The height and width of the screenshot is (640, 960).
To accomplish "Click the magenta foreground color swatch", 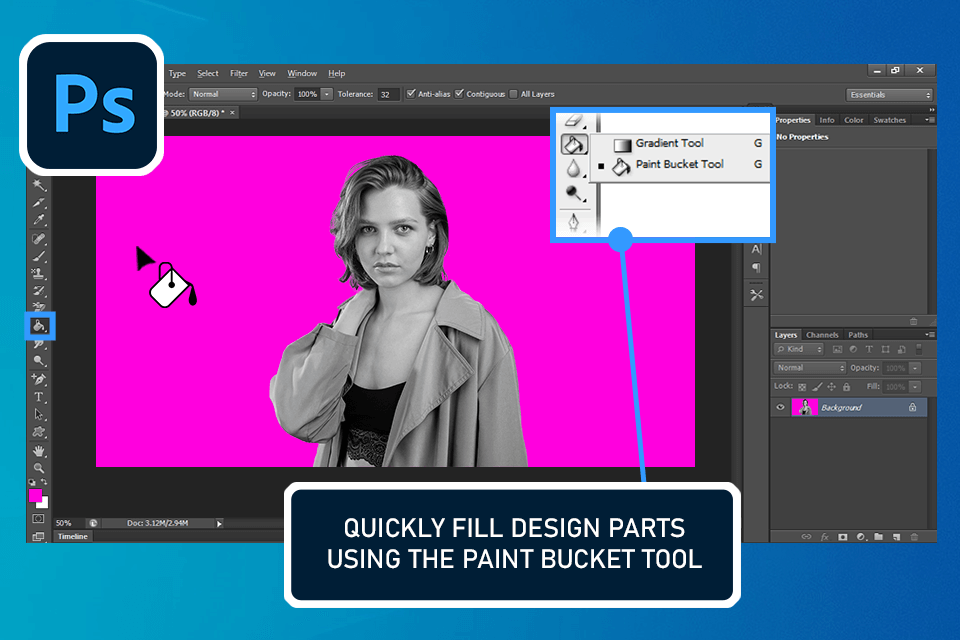I will pyautogui.click(x=35, y=495).
